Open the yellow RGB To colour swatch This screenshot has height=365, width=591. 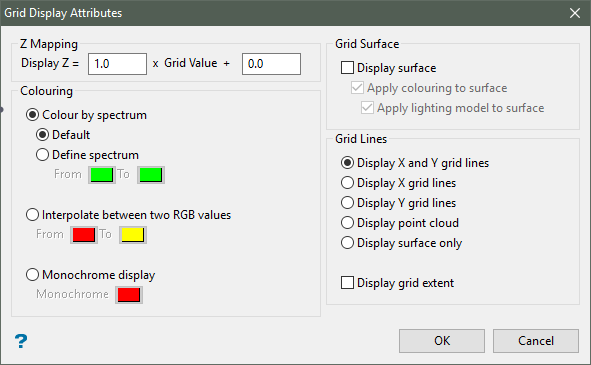pos(133,235)
